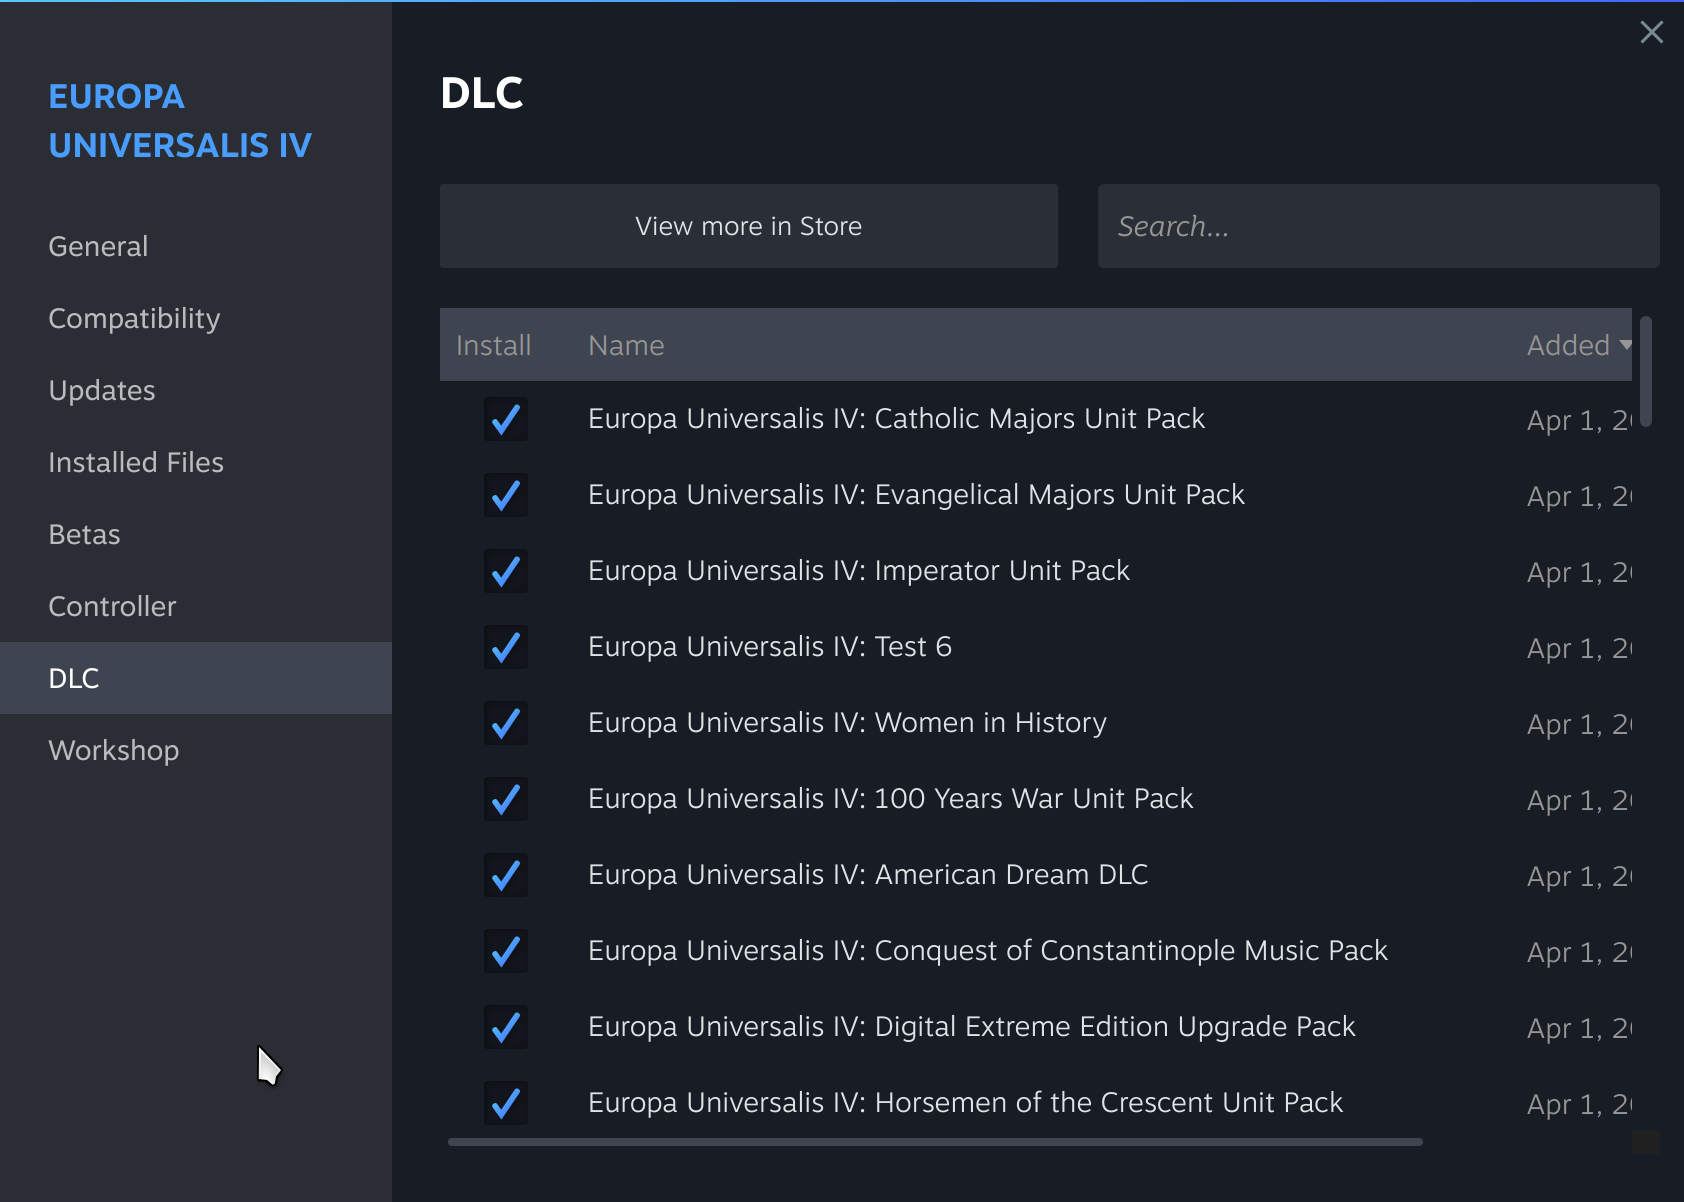Screen dimensions: 1684x1202
Task: Focus the DLC Search field
Action: (x=1379, y=226)
